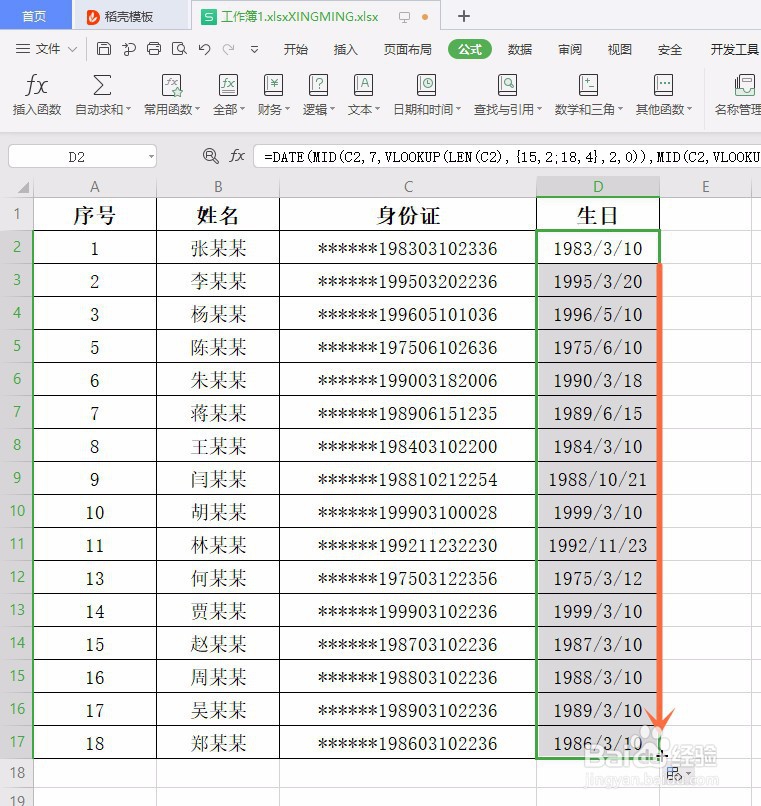
Task: Click the fx icon beside formula bar
Action: (x=237, y=156)
